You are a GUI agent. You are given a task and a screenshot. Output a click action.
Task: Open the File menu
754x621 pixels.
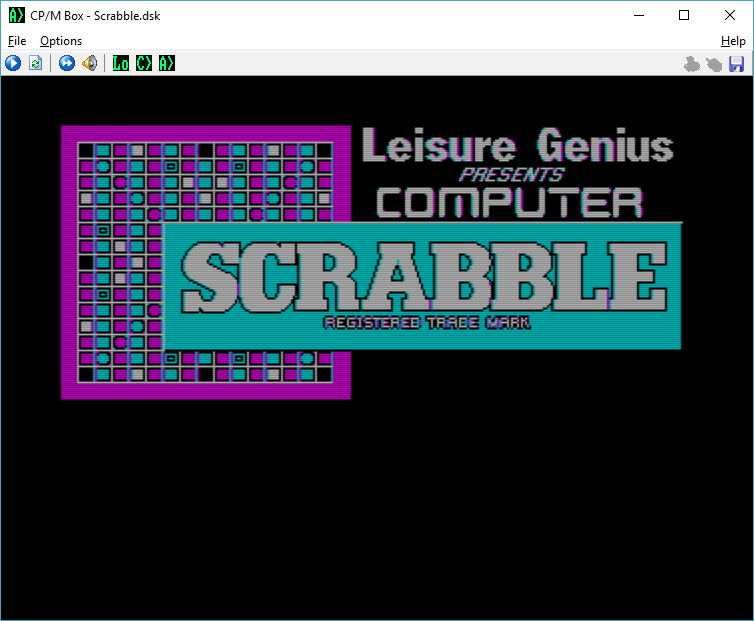[x=17, y=41]
